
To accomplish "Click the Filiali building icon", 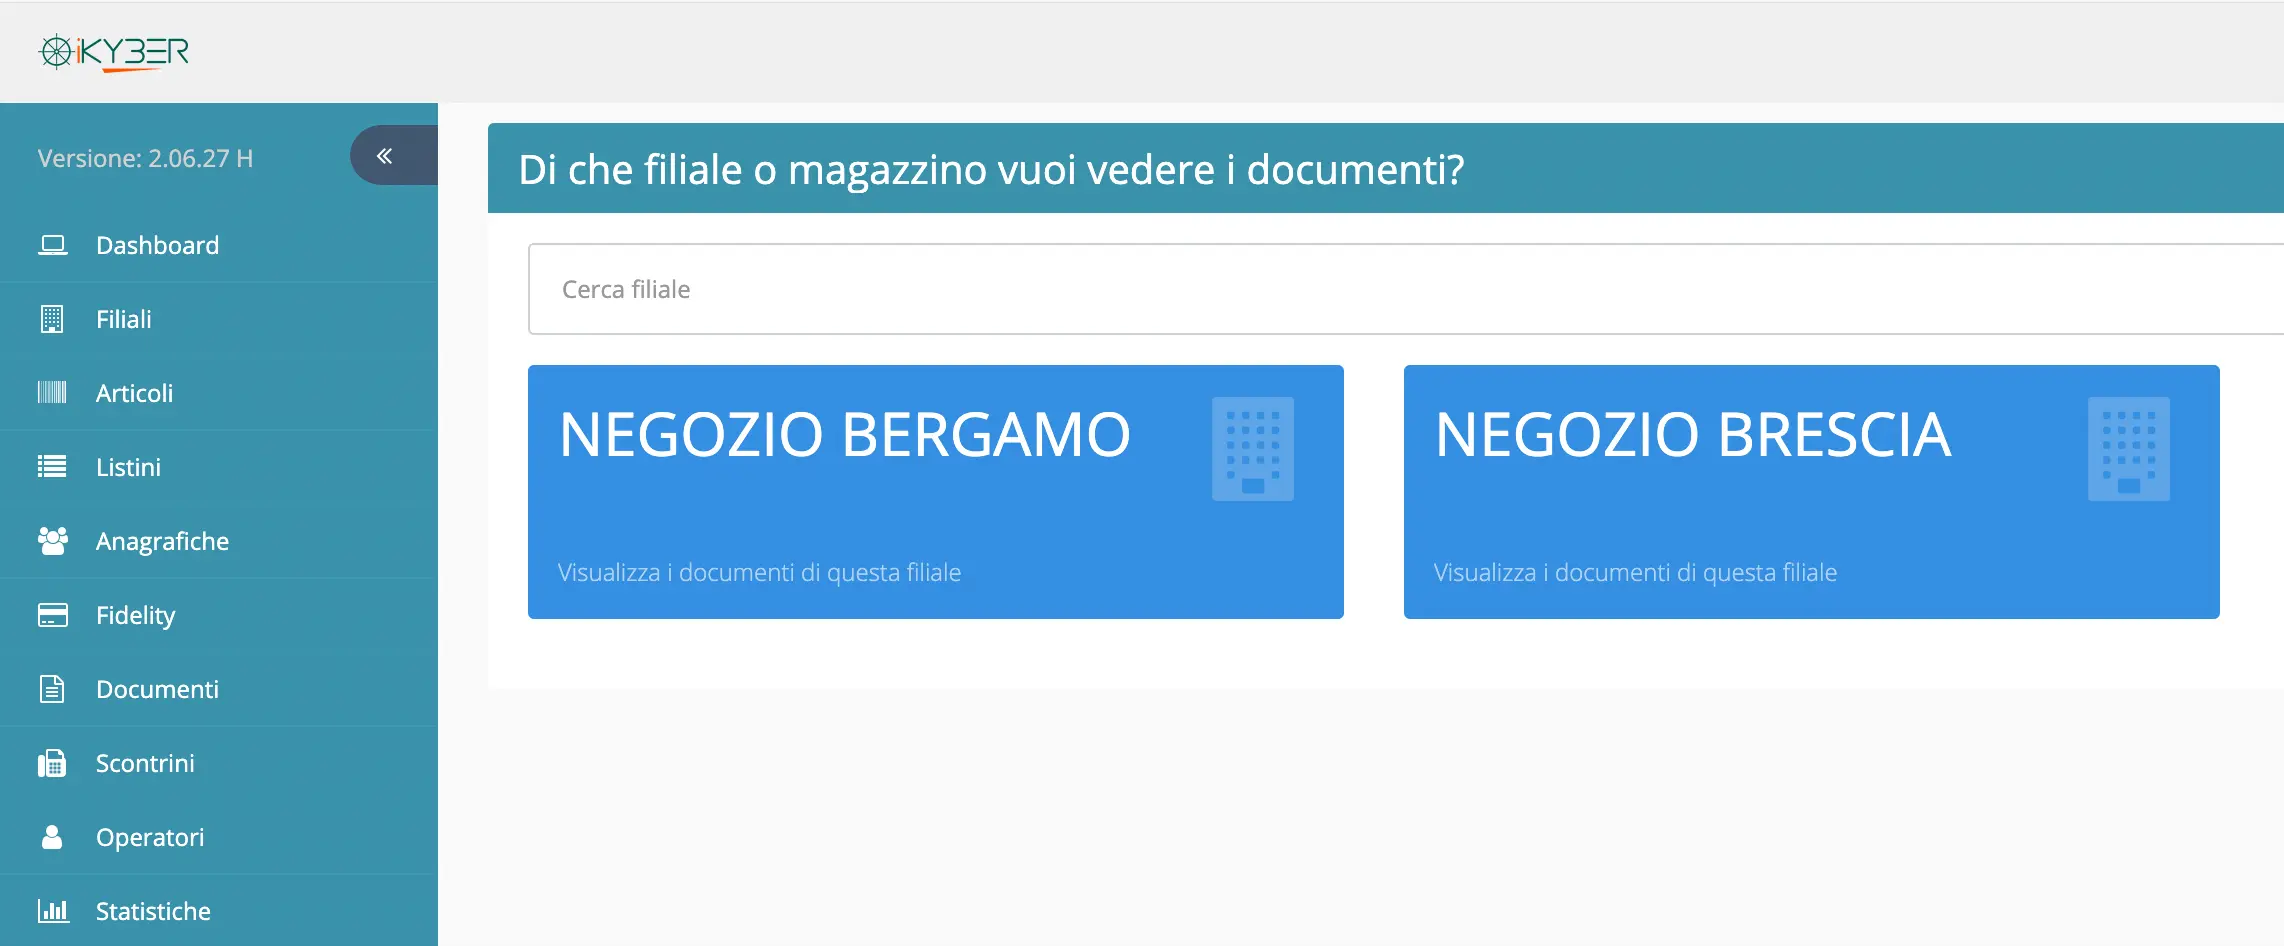I will pos(52,319).
